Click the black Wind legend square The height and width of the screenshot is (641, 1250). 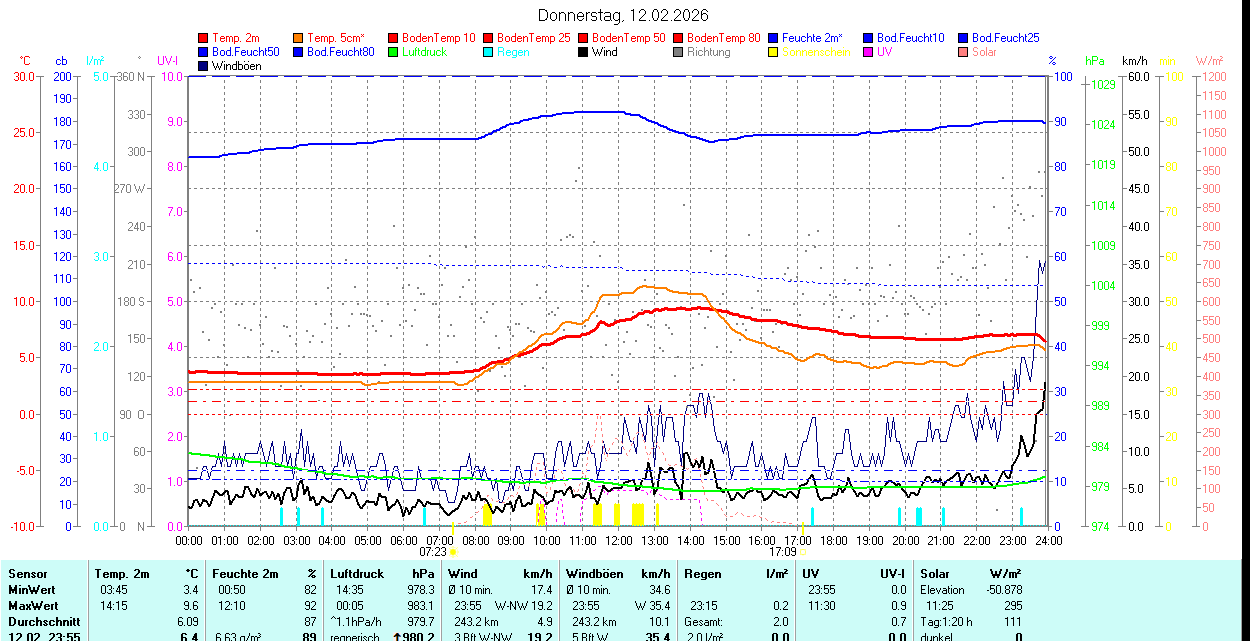tap(583, 52)
